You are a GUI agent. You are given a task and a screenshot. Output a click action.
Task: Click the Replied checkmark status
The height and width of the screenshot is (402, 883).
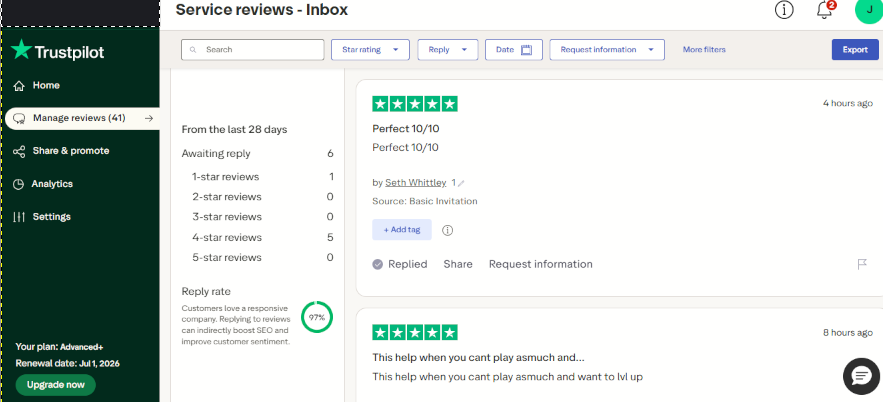400,265
